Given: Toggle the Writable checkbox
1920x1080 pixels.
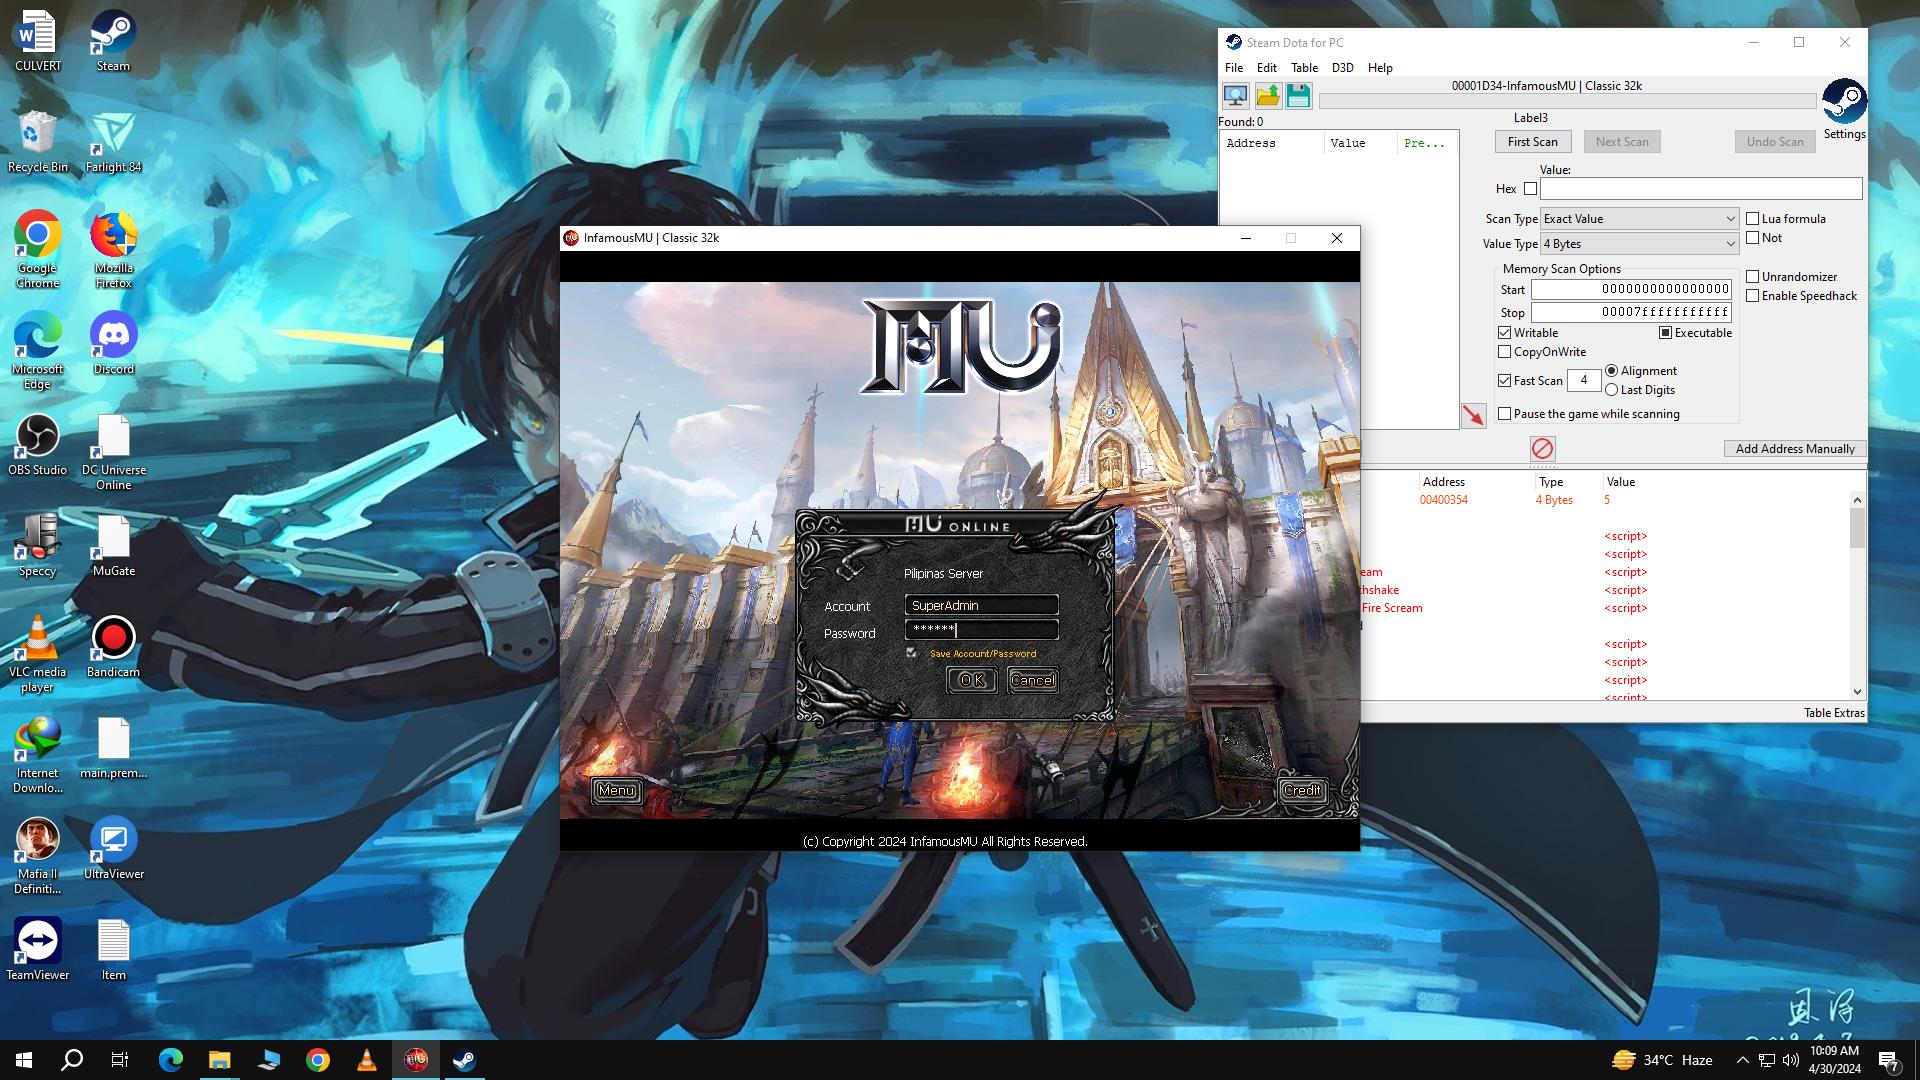Looking at the screenshot, I should [1504, 332].
